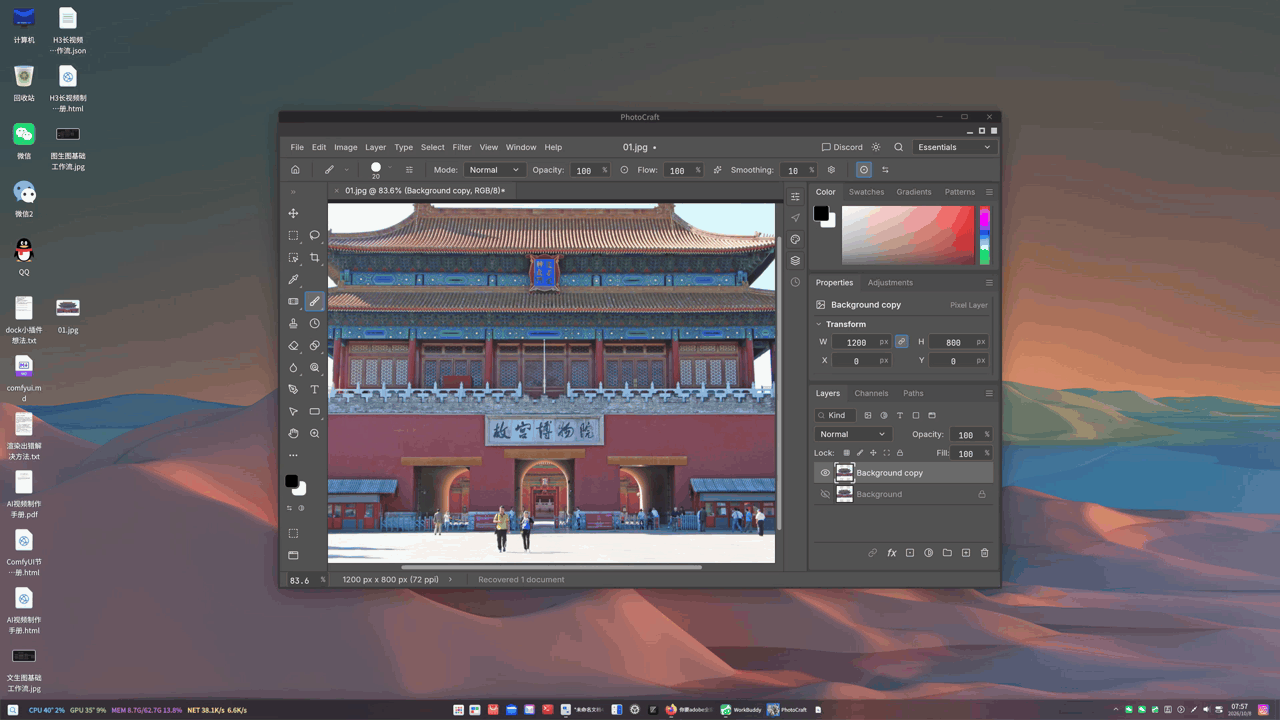
Task: Show the hidden Background layer
Action: pyautogui.click(x=825, y=494)
